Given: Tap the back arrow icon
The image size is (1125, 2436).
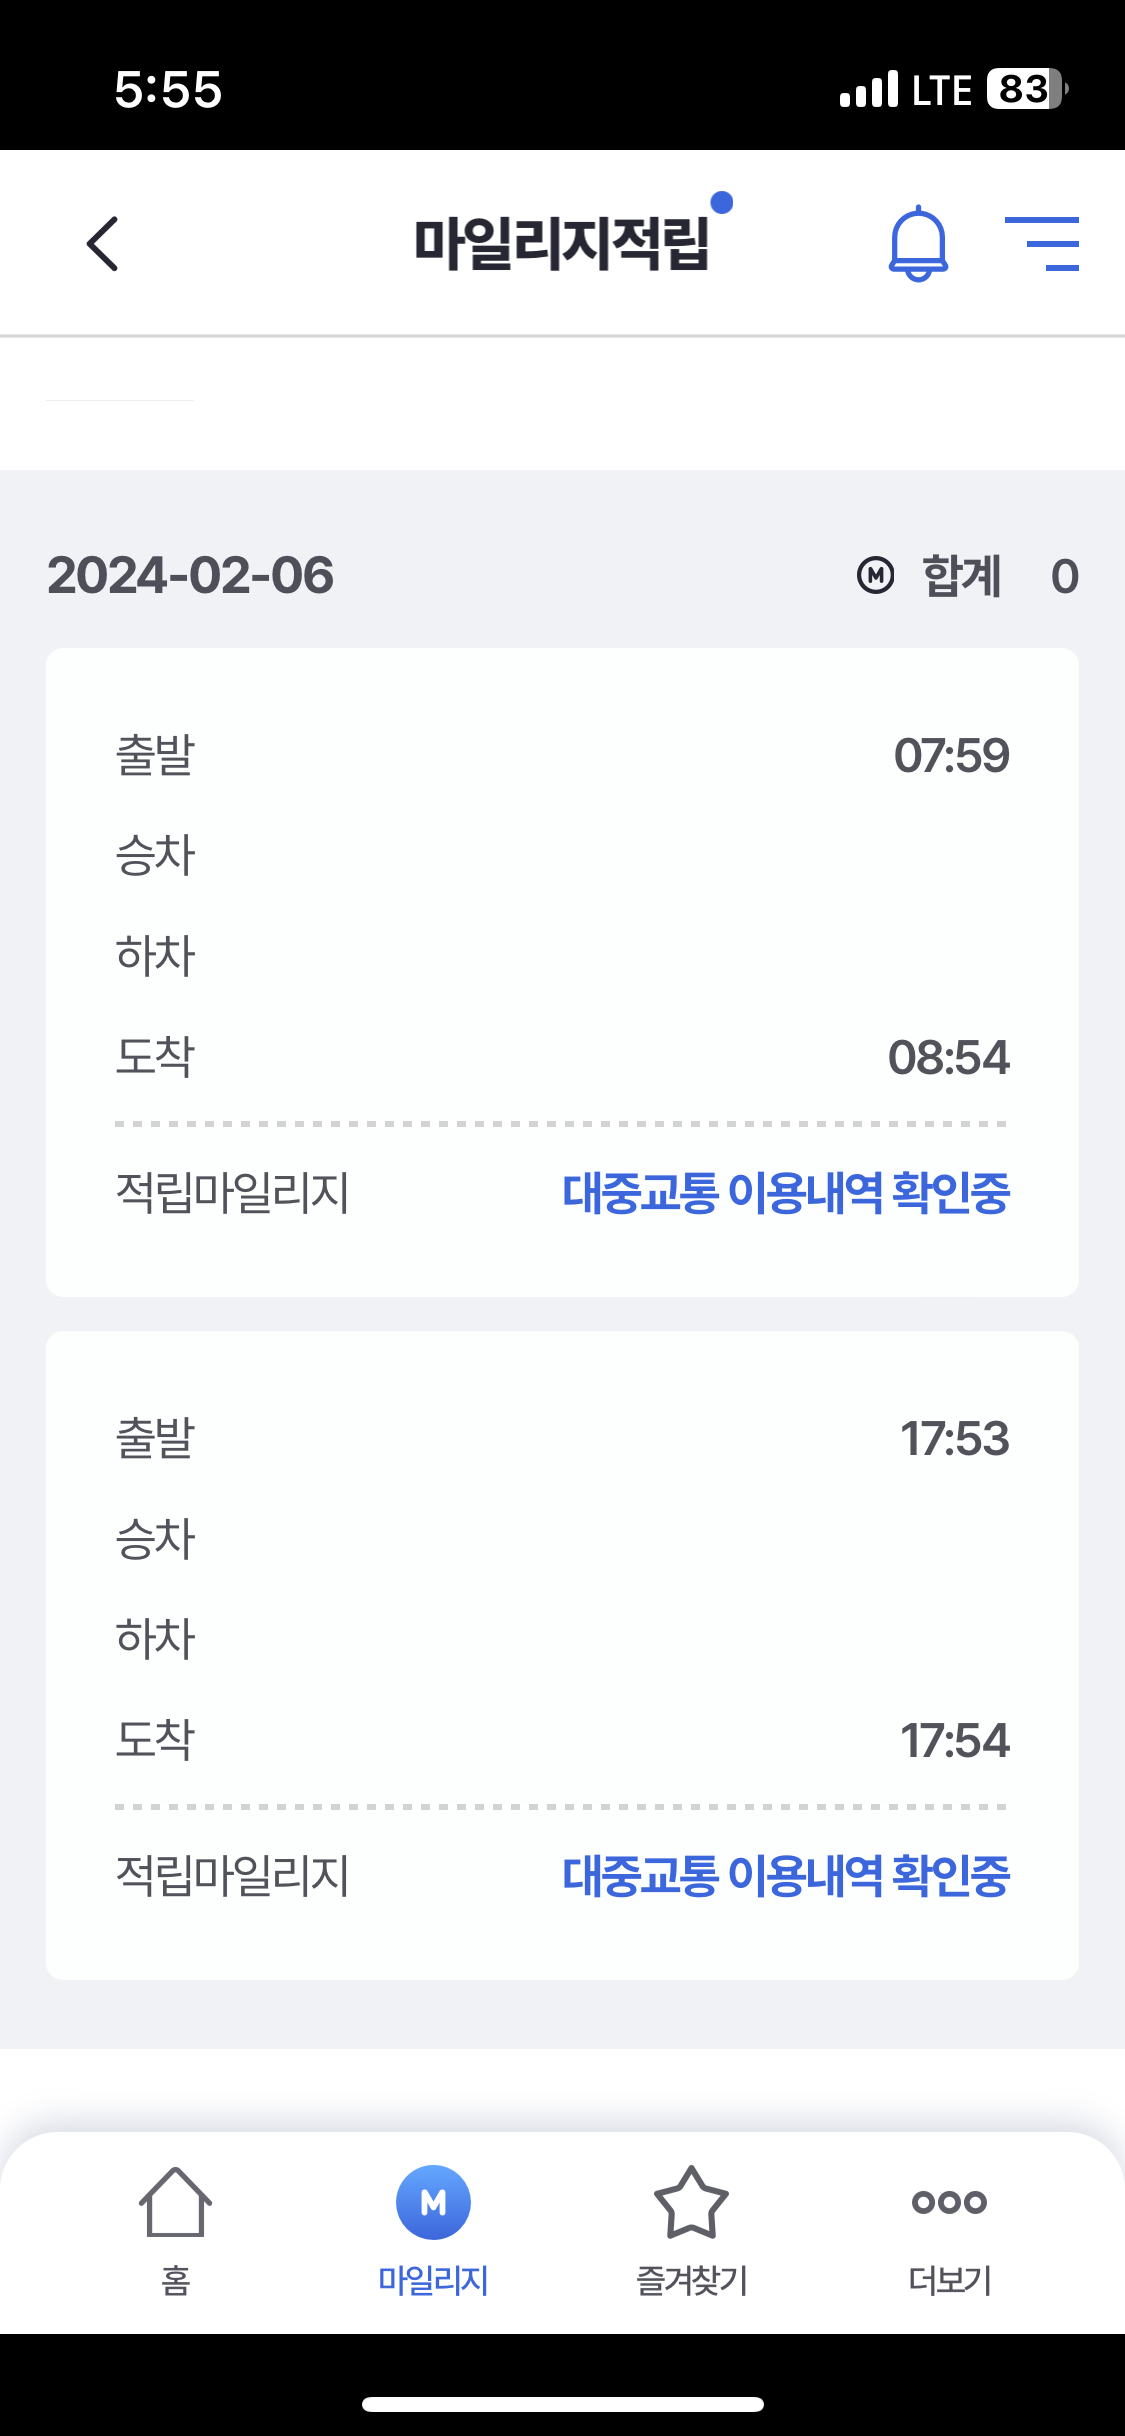Looking at the screenshot, I should tap(103, 244).
